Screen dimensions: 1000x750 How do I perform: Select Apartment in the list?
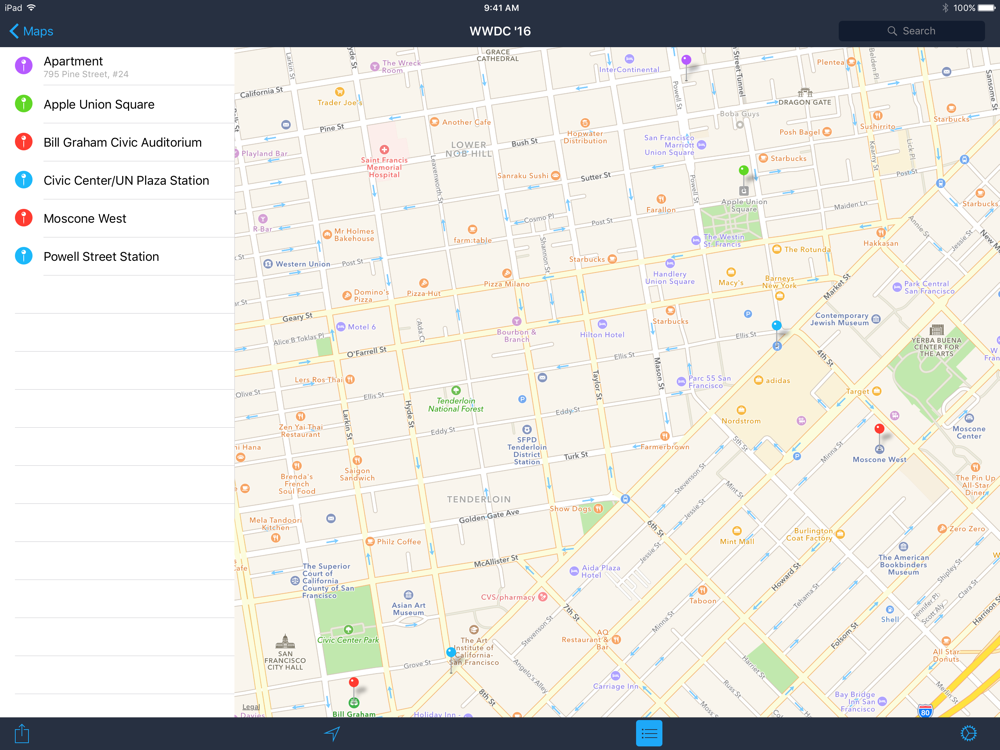pos(117,66)
